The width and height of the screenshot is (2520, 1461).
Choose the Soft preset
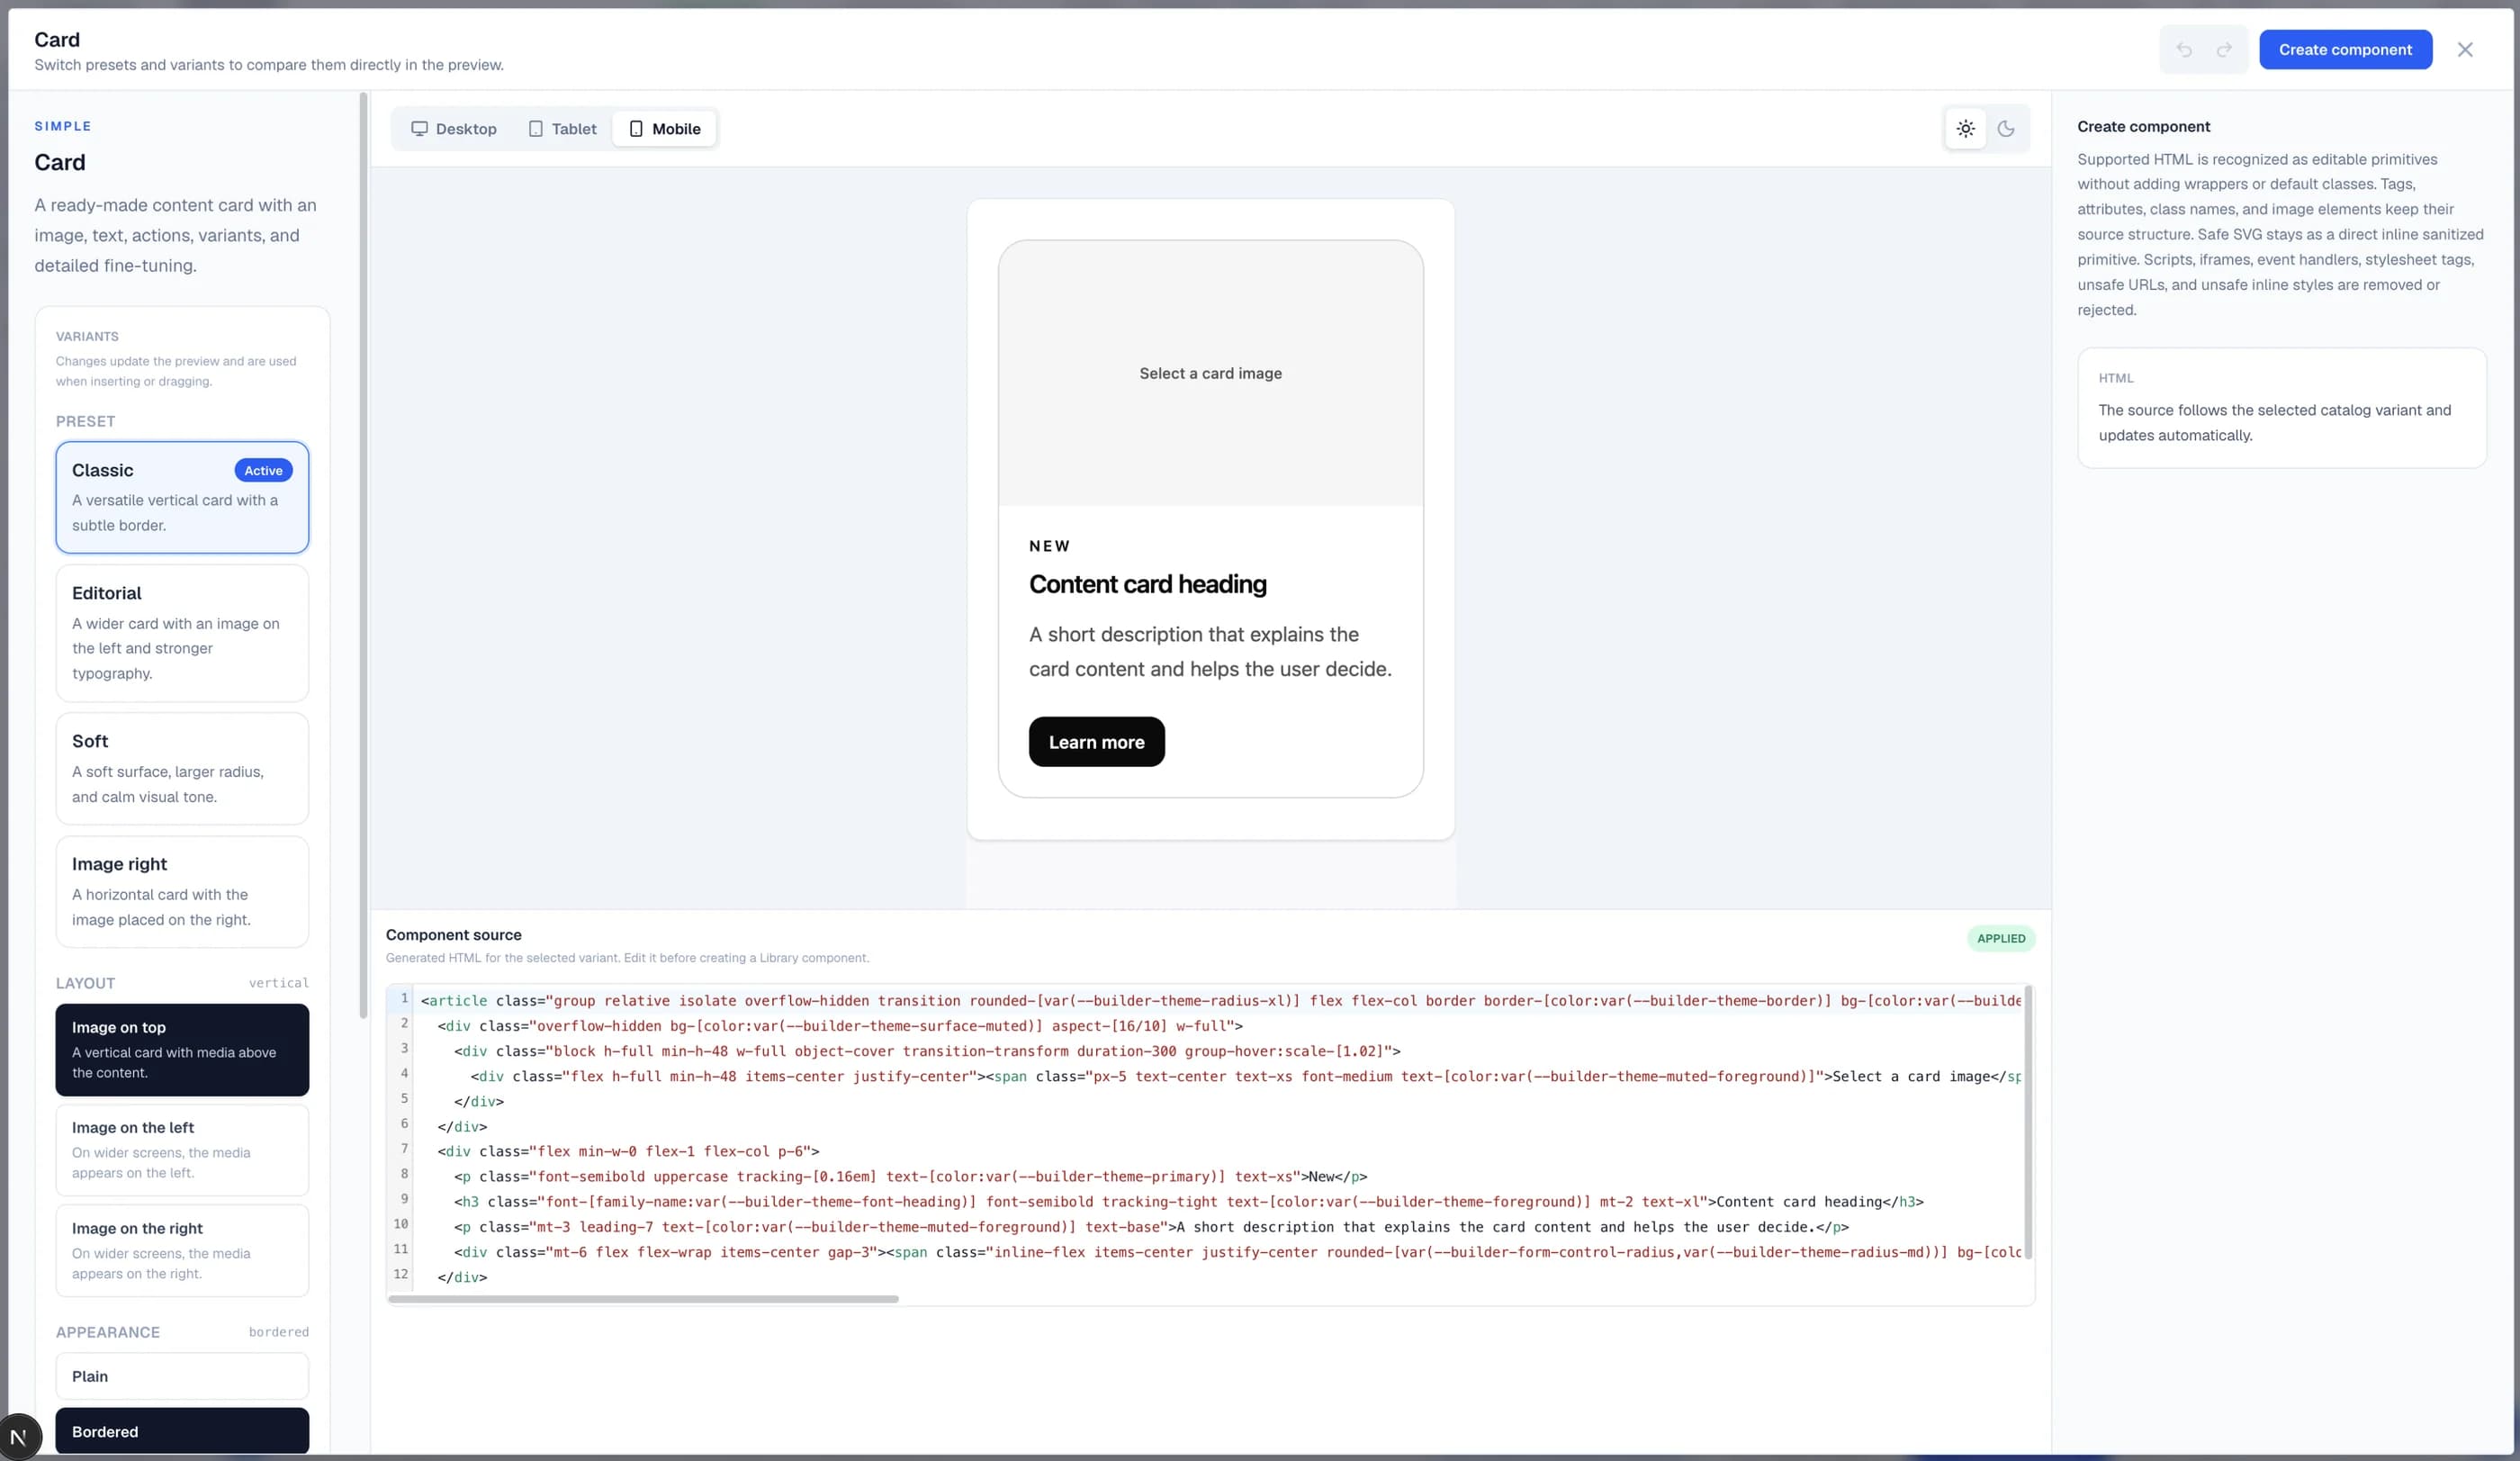[182, 768]
